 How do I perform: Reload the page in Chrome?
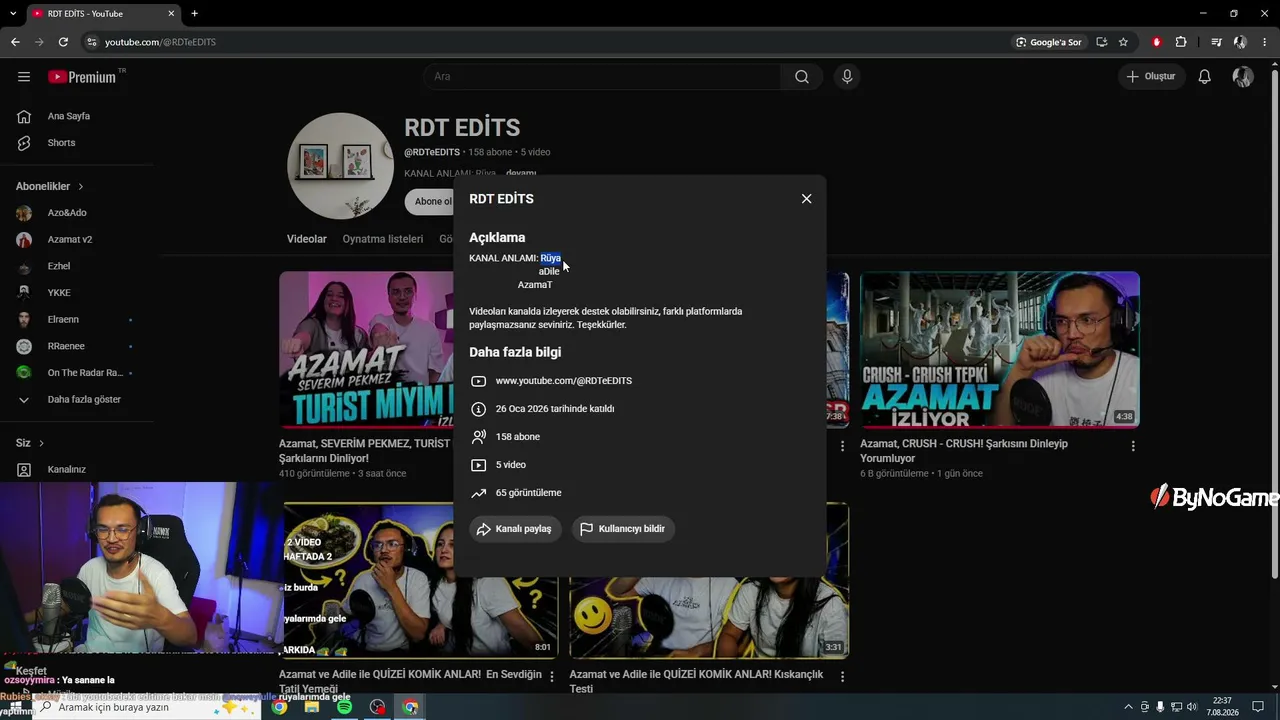click(63, 42)
